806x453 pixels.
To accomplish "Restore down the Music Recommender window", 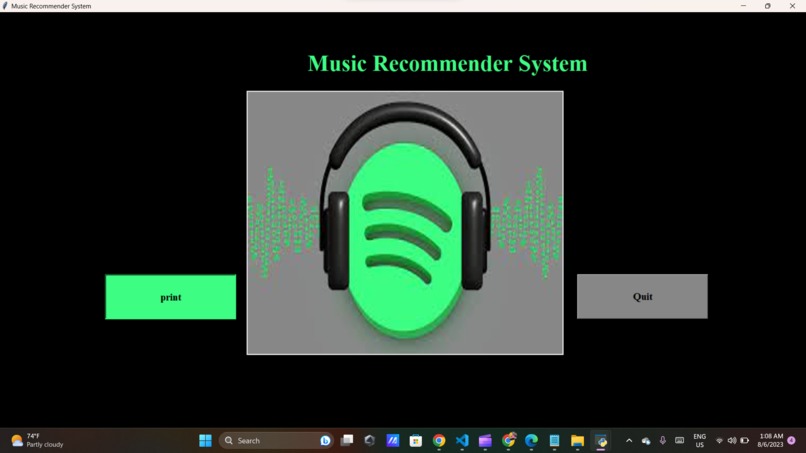I will (x=767, y=6).
